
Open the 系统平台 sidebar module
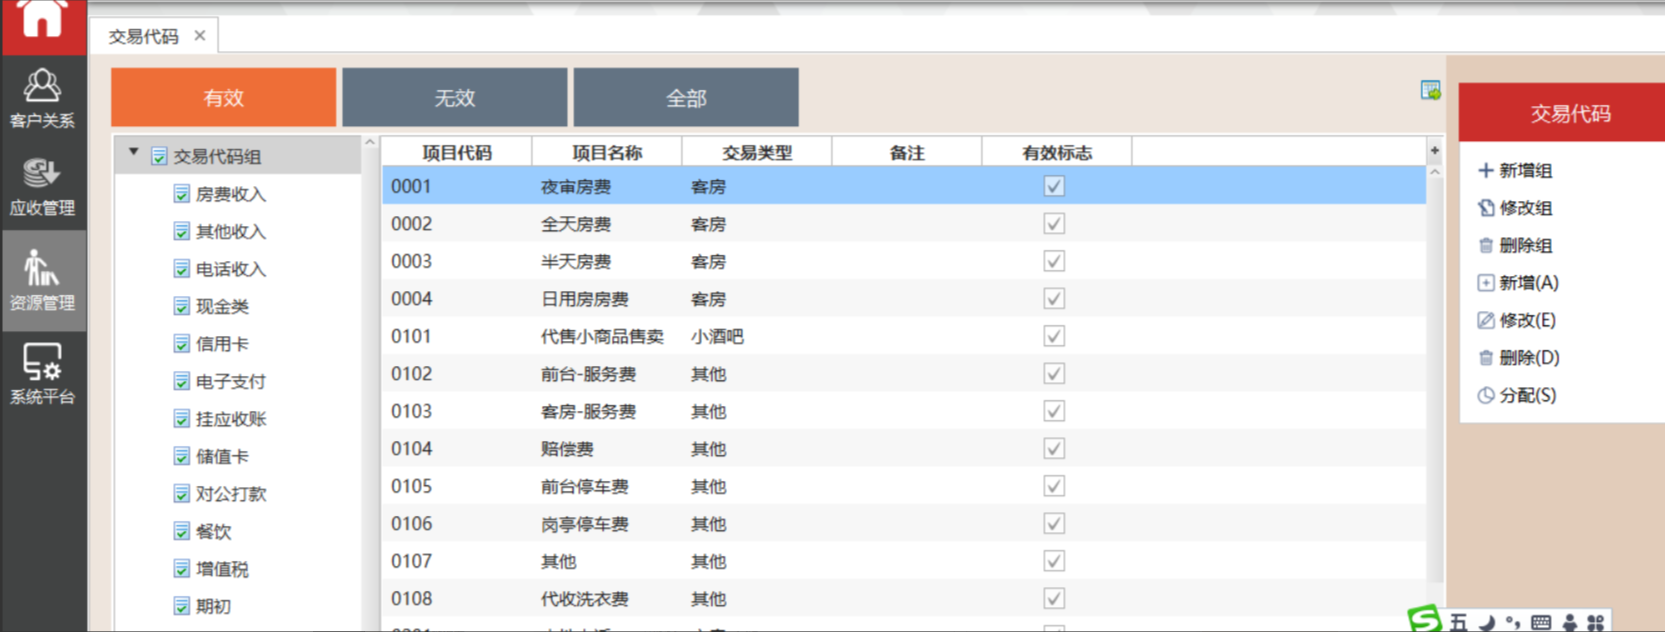point(42,374)
